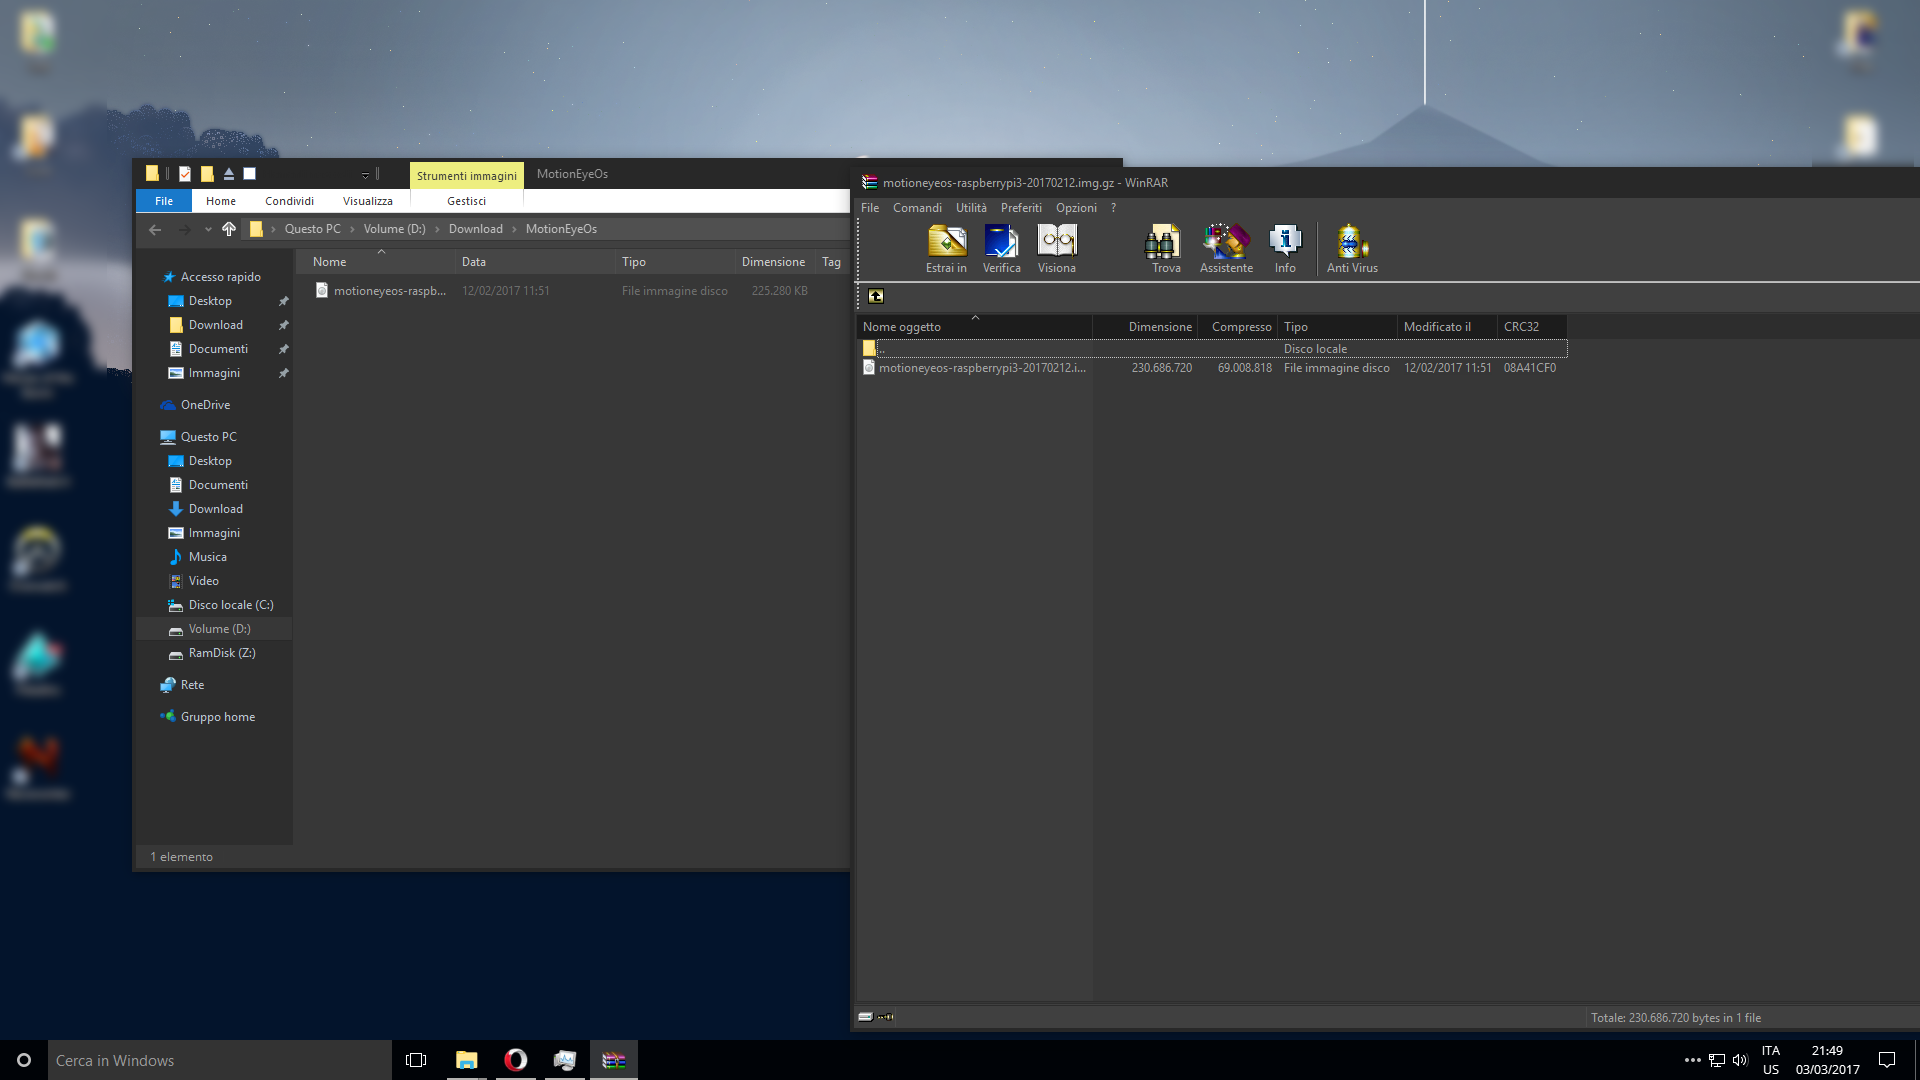Select the parent folder '..' row in WinRAR
This screenshot has width=1920, height=1080.
(x=1212, y=349)
